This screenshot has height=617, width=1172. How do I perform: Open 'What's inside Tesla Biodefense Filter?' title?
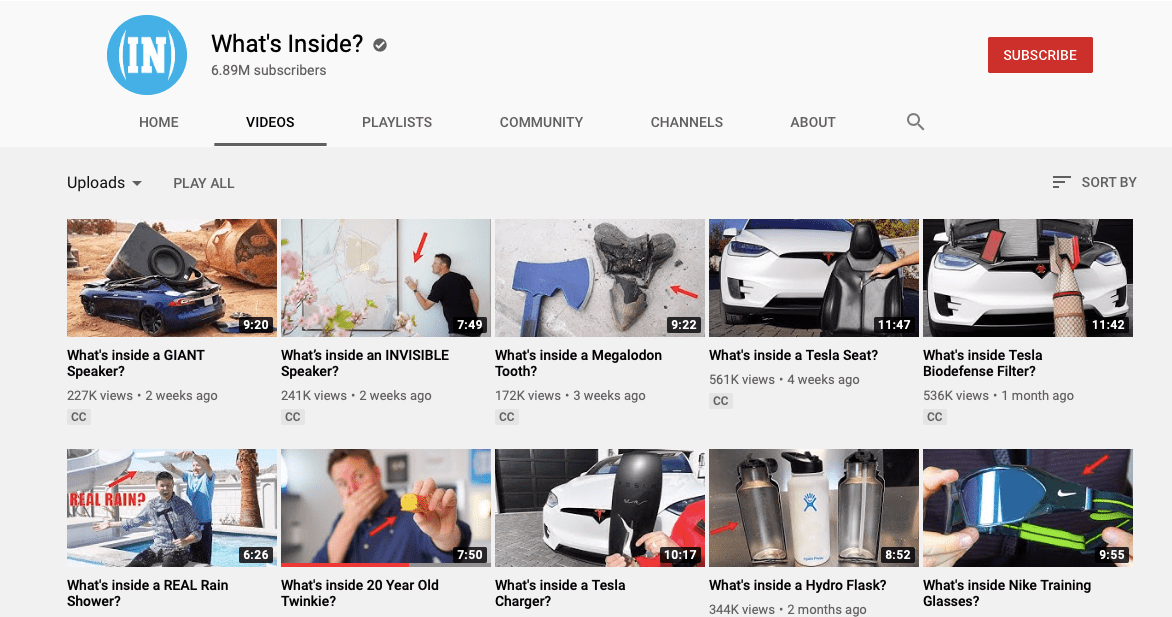[982, 363]
